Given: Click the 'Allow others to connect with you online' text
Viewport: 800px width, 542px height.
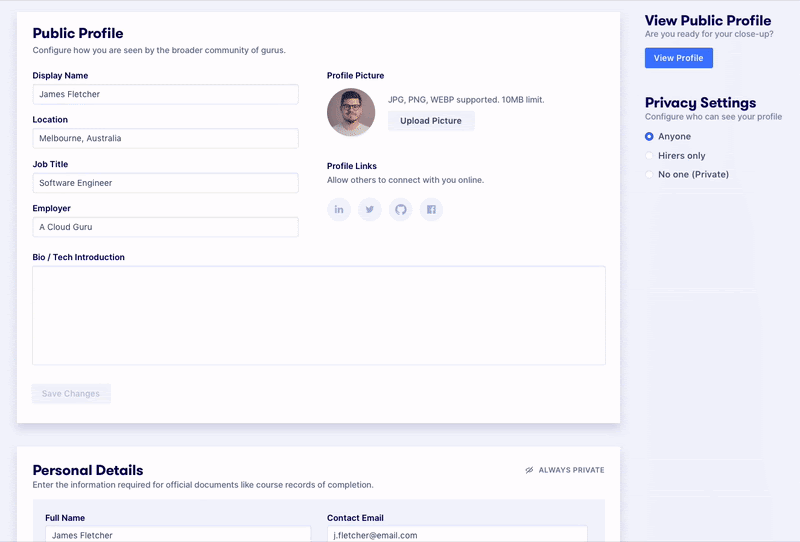Looking at the screenshot, I should [406, 180].
